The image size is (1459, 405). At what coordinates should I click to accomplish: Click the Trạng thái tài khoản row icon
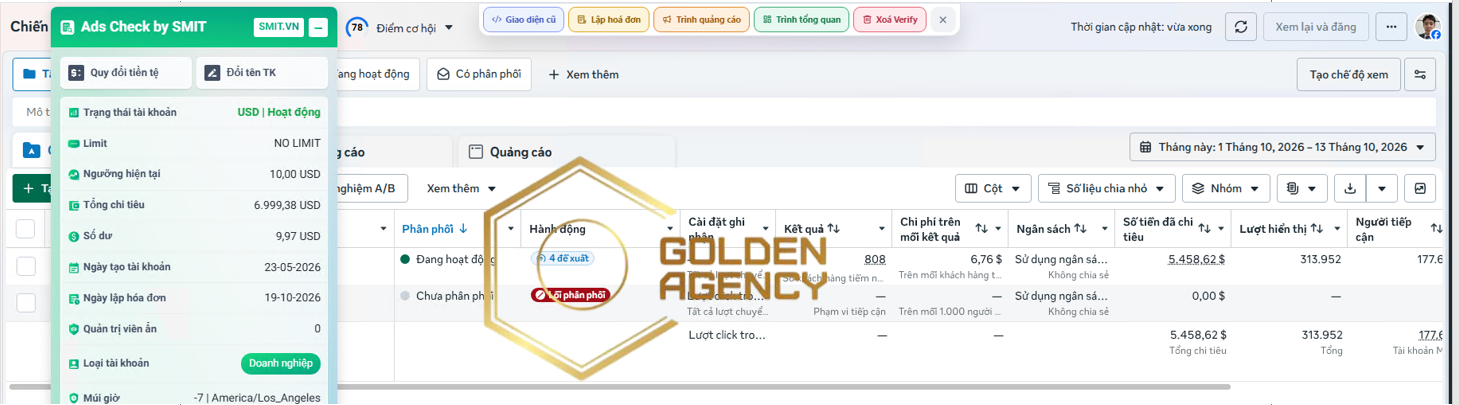click(74, 113)
